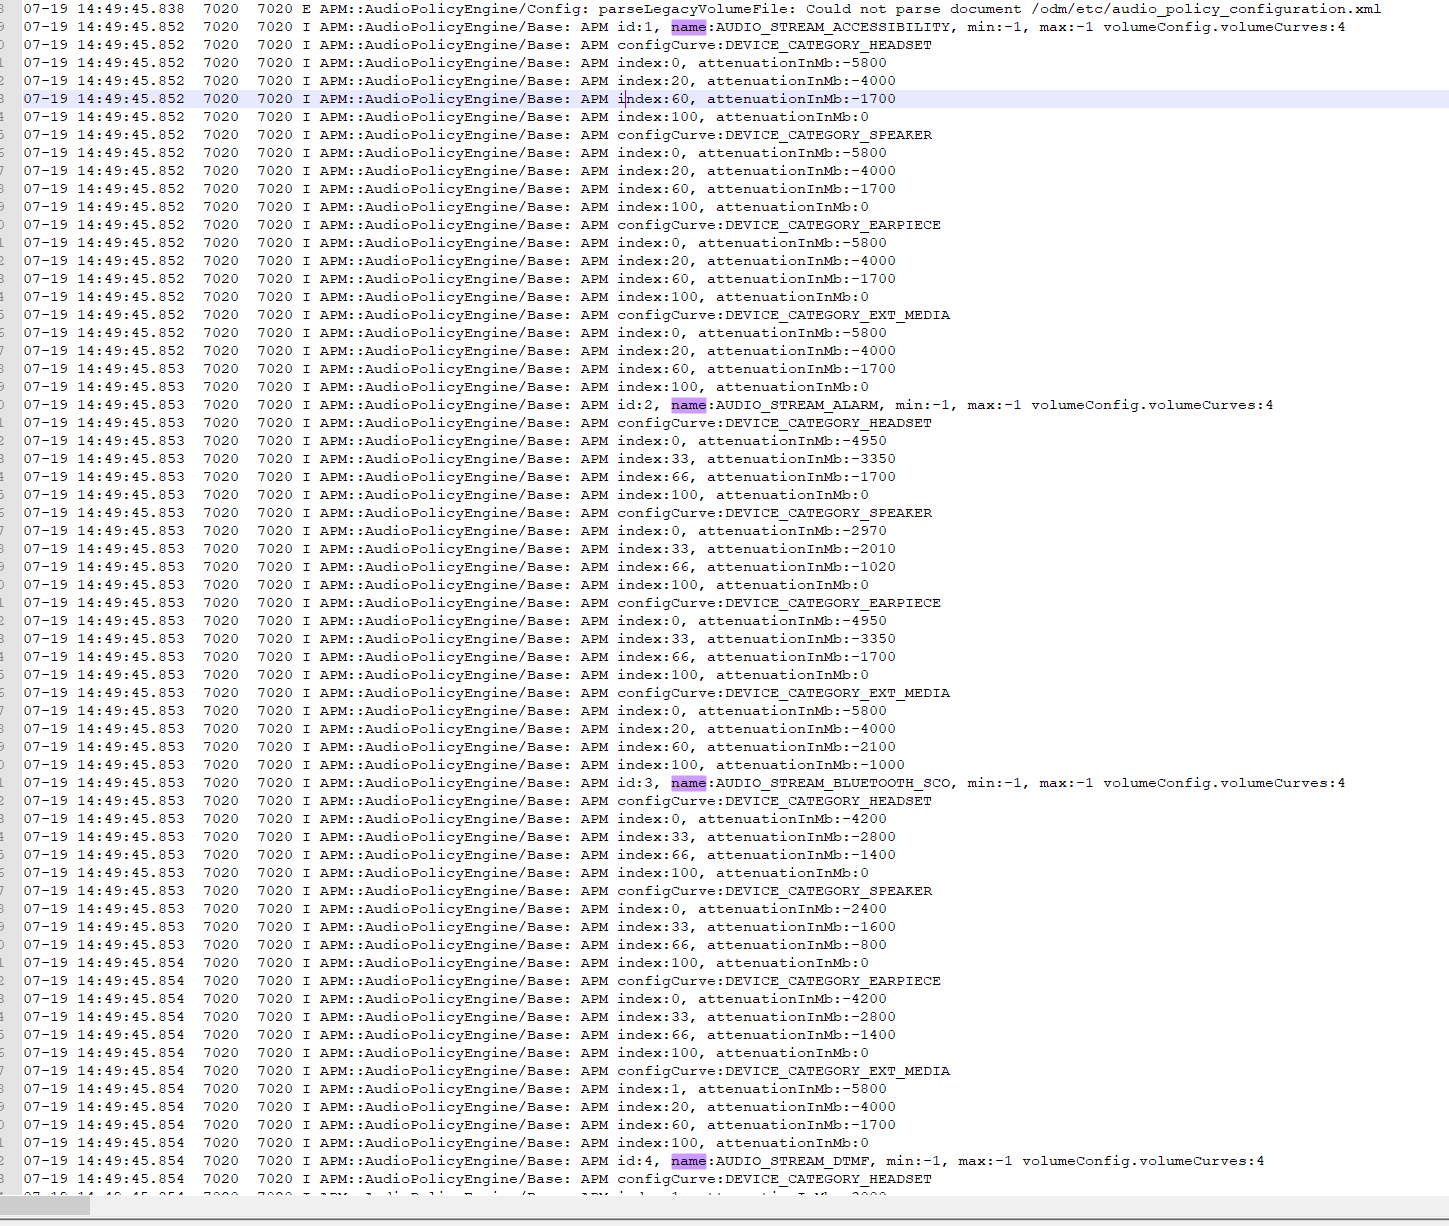The height and width of the screenshot is (1226, 1449).
Task: Click the timestamp 14:49:45.838
Action: pos(131,9)
